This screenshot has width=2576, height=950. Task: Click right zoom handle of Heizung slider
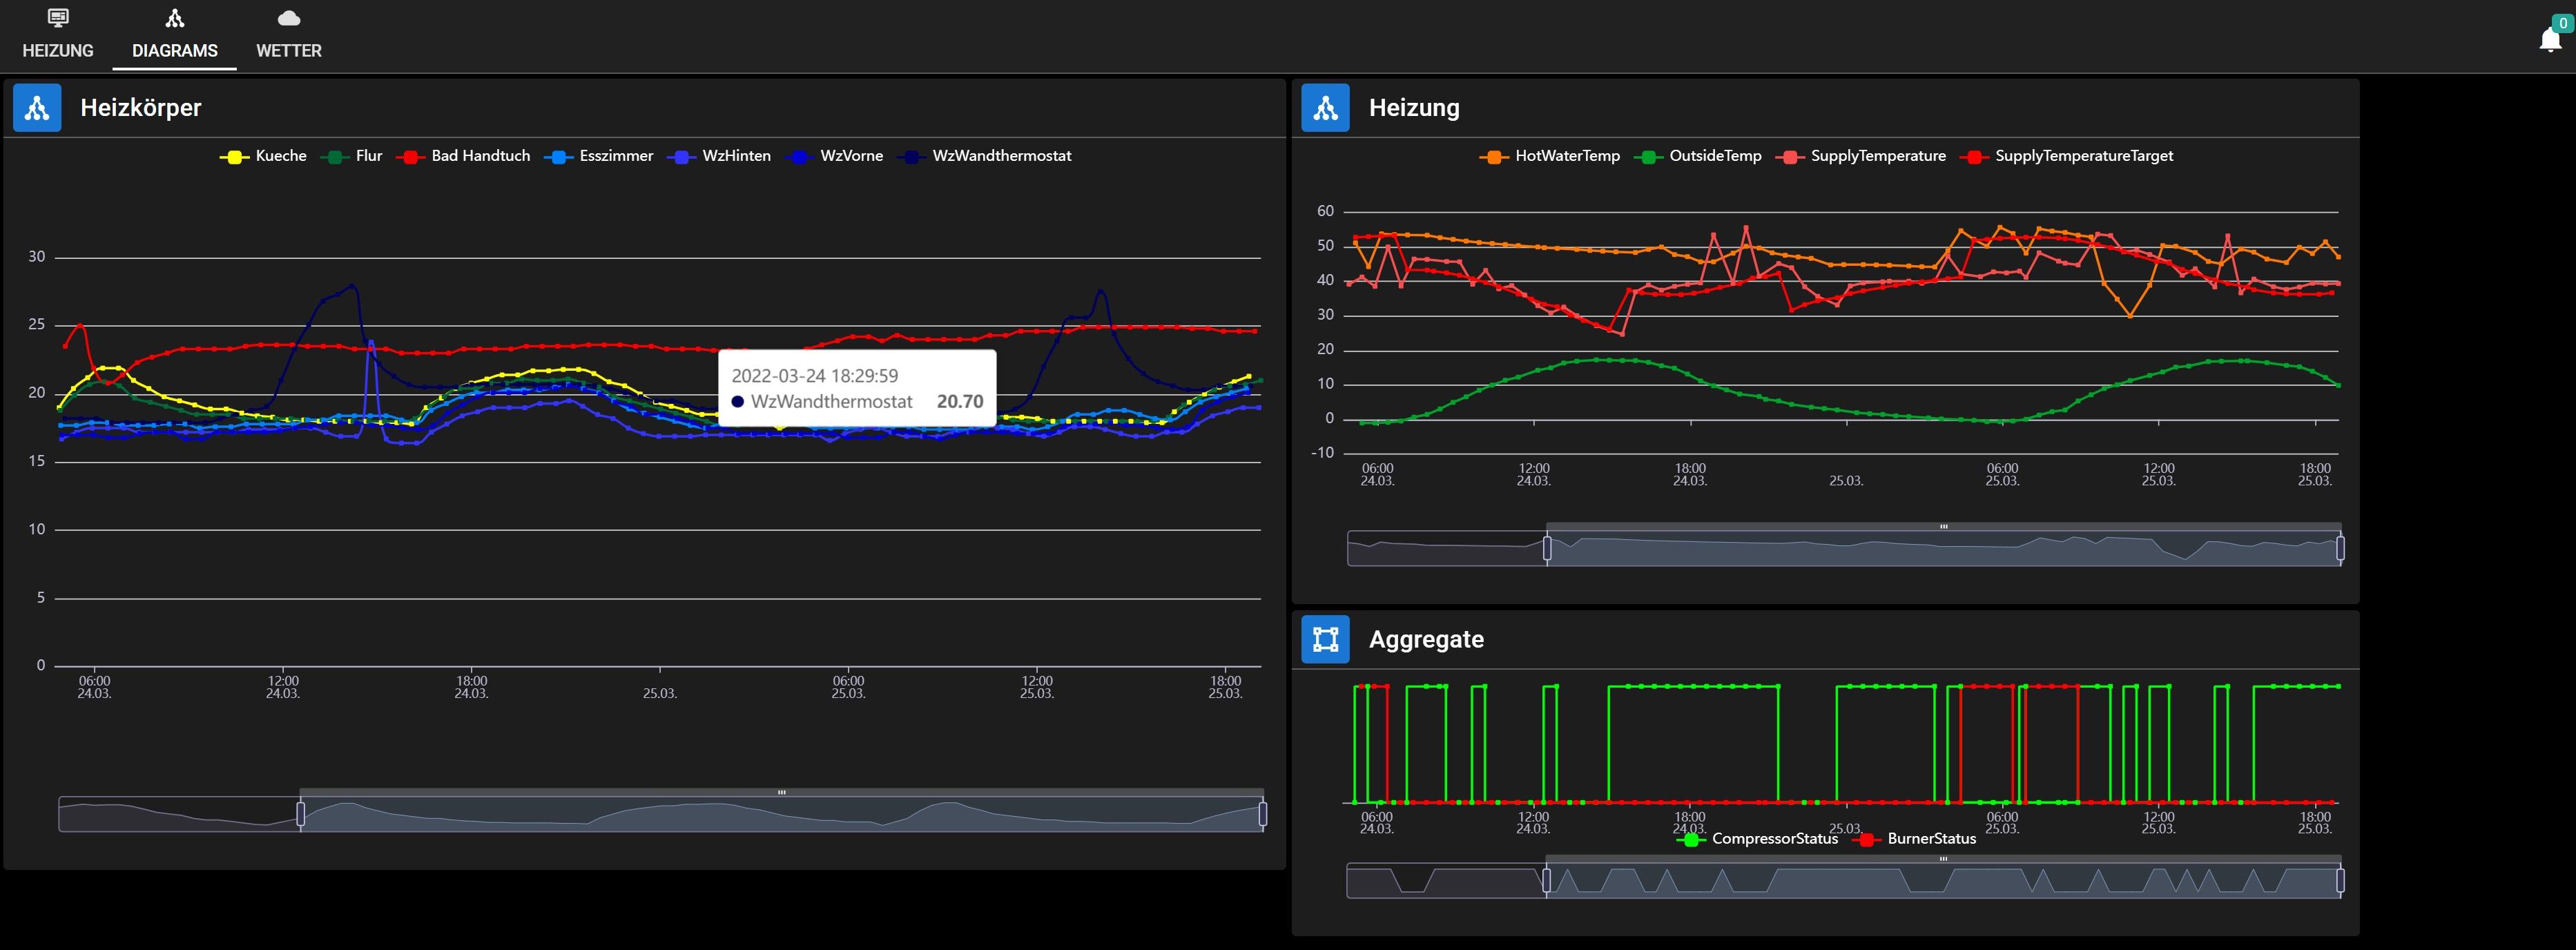(2340, 548)
